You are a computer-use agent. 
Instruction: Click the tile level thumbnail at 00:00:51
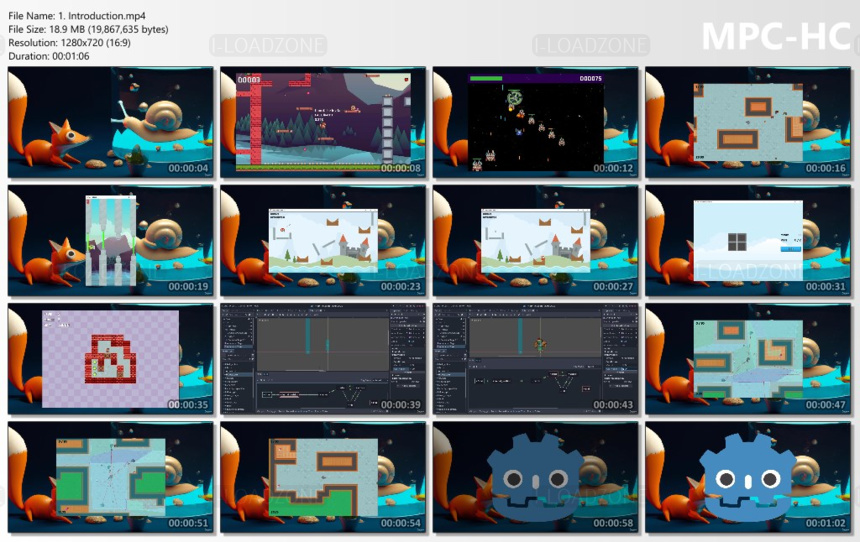[x=111, y=478]
